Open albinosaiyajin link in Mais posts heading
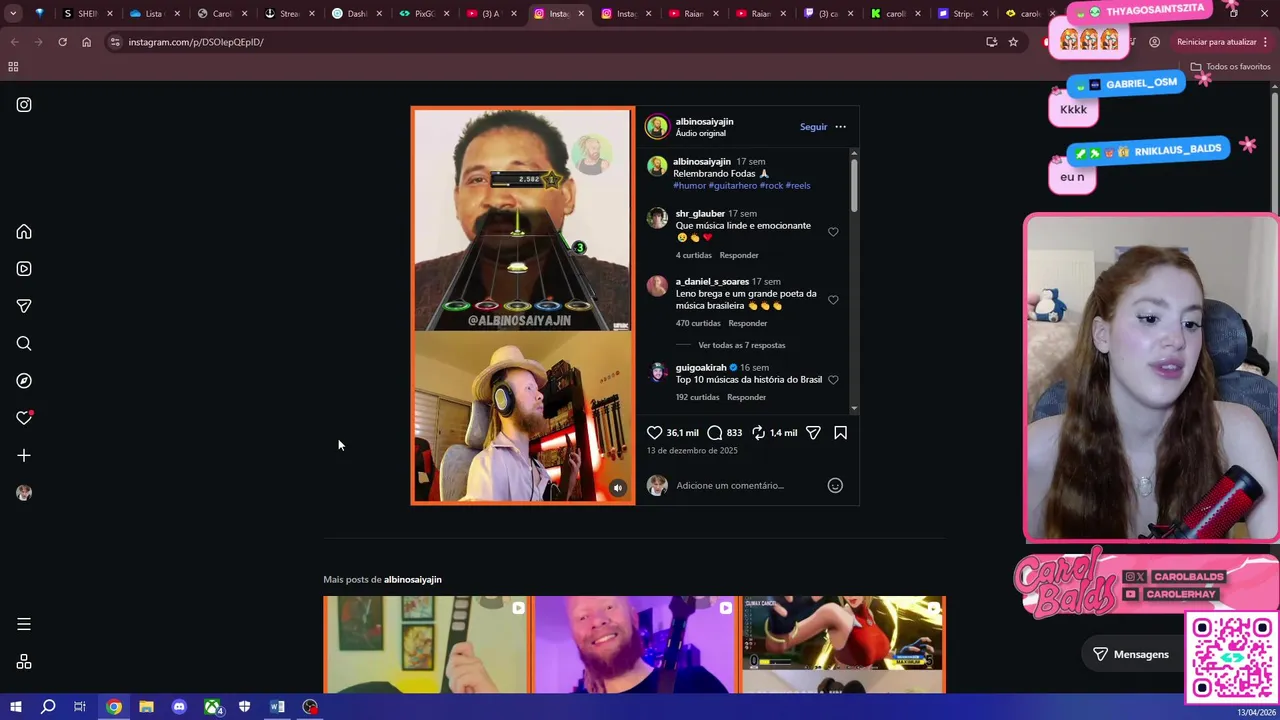The height and width of the screenshot is (720, 1280). (413, 580)
